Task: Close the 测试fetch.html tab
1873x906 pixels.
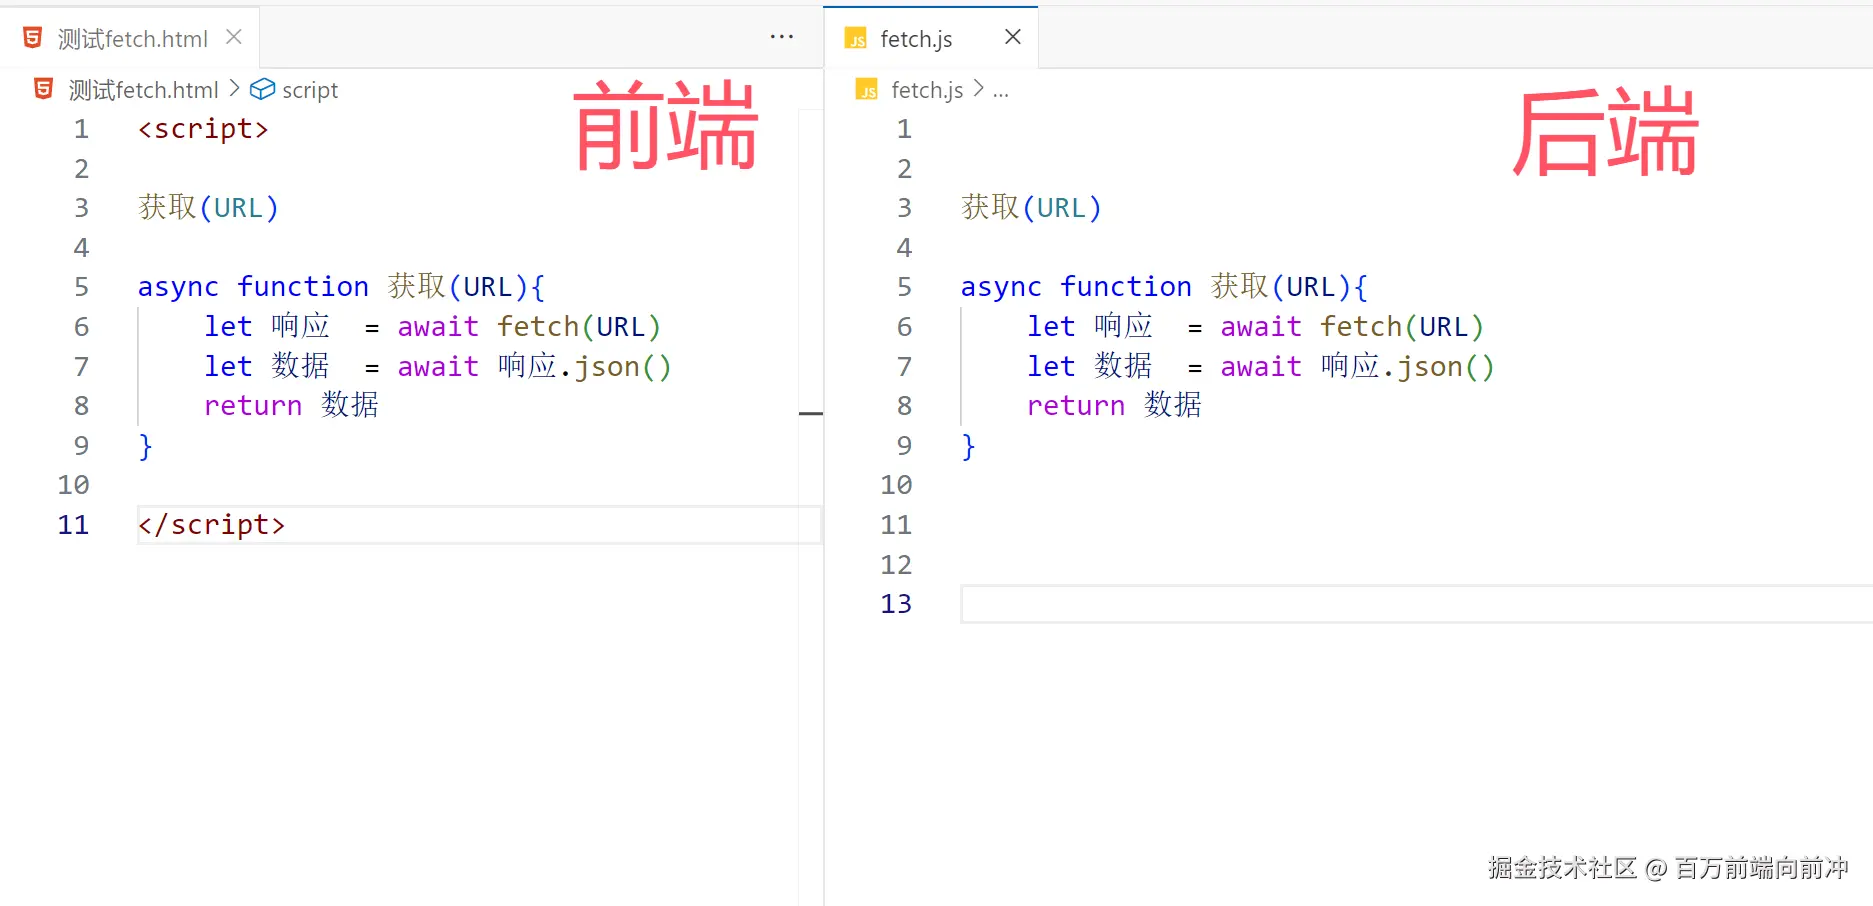Action: click(x=234, y=37)
